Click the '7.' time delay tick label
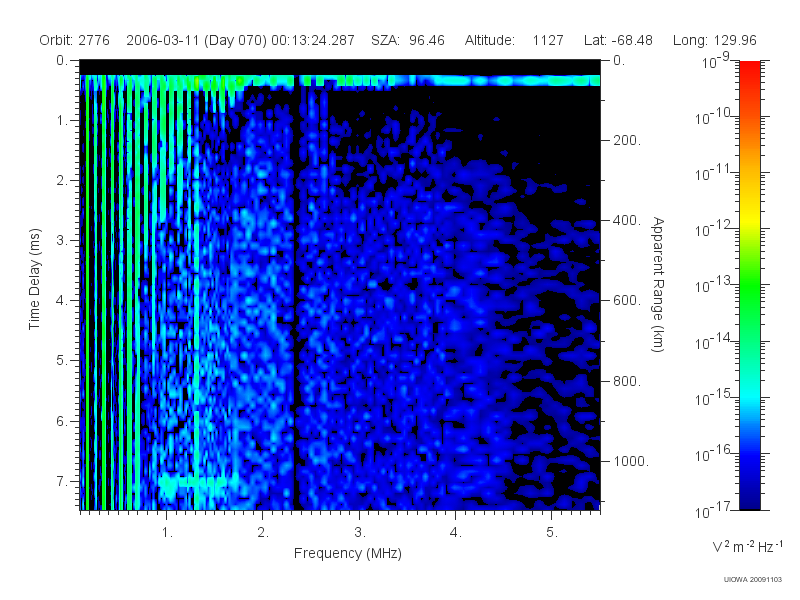 pos(61,481)
